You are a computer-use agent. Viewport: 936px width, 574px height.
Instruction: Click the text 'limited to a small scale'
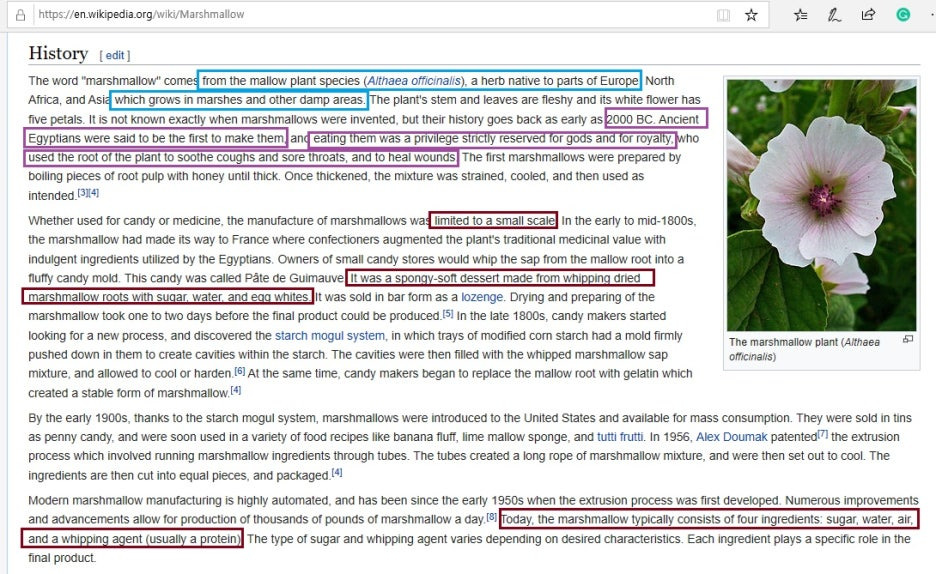(494, 221)
